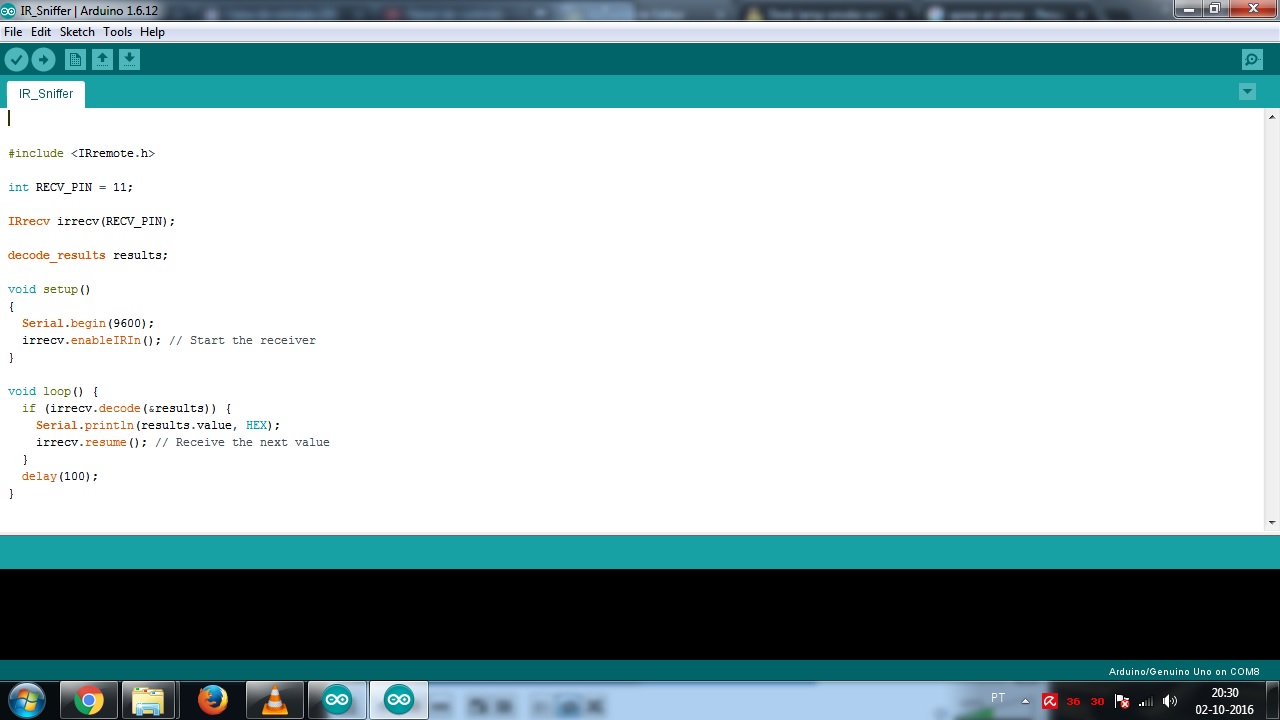Open the network signal tray icon
Screen dimensions: 1280x720
click(1145, 701)
